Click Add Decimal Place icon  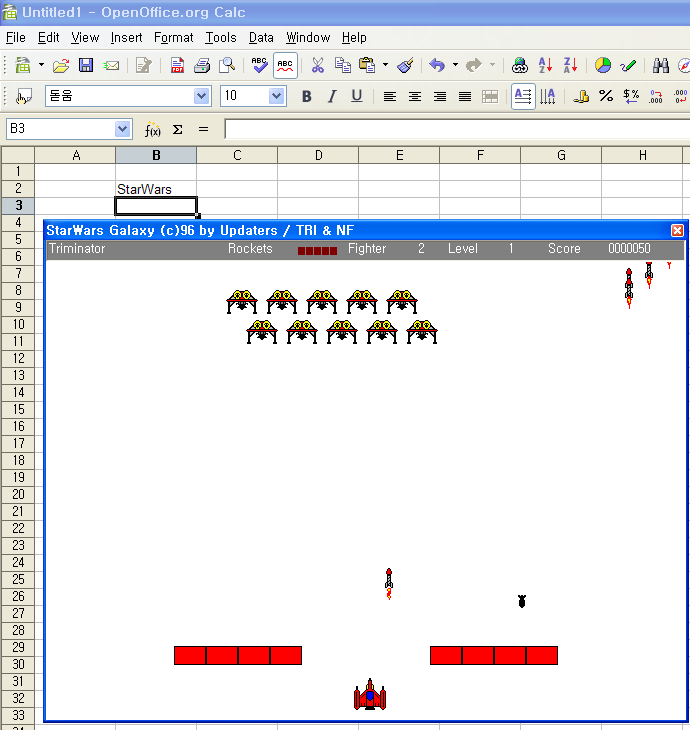pyautogui.click(x=656, y=96)
